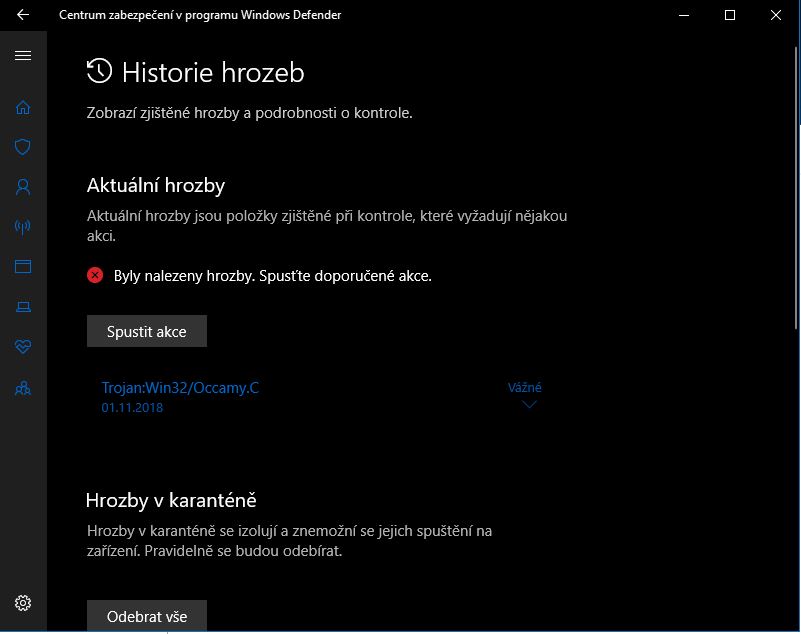The height and width of the screenshot is (634, 801).
Task: Maximize the Windows Defender window
Action: tap(730, 15)
